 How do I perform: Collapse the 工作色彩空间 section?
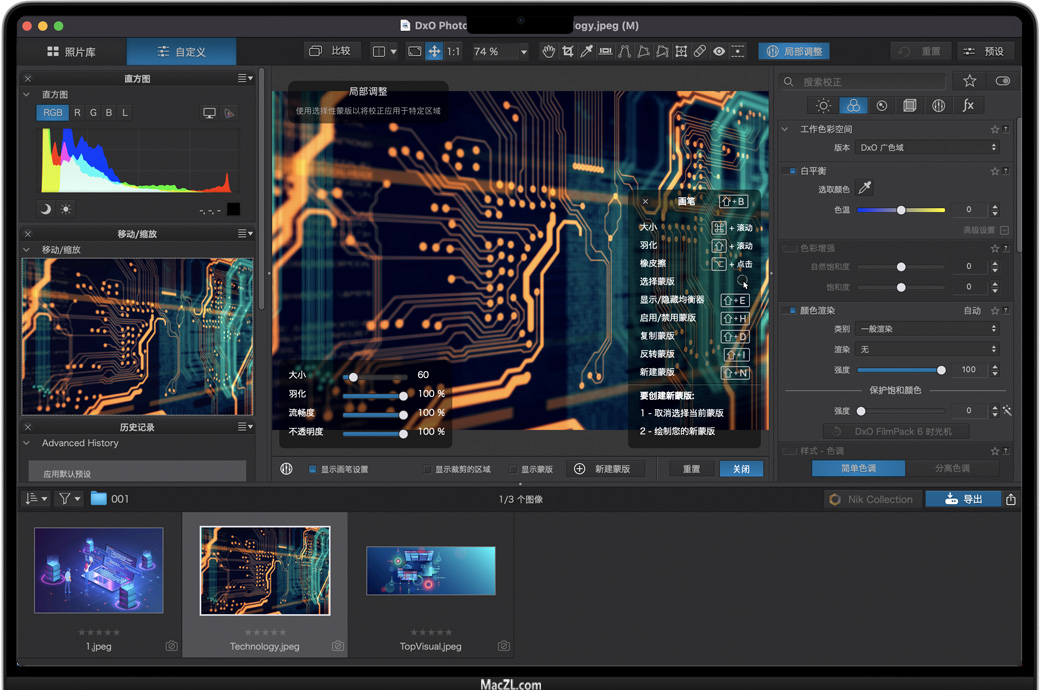tap(787, 129)
